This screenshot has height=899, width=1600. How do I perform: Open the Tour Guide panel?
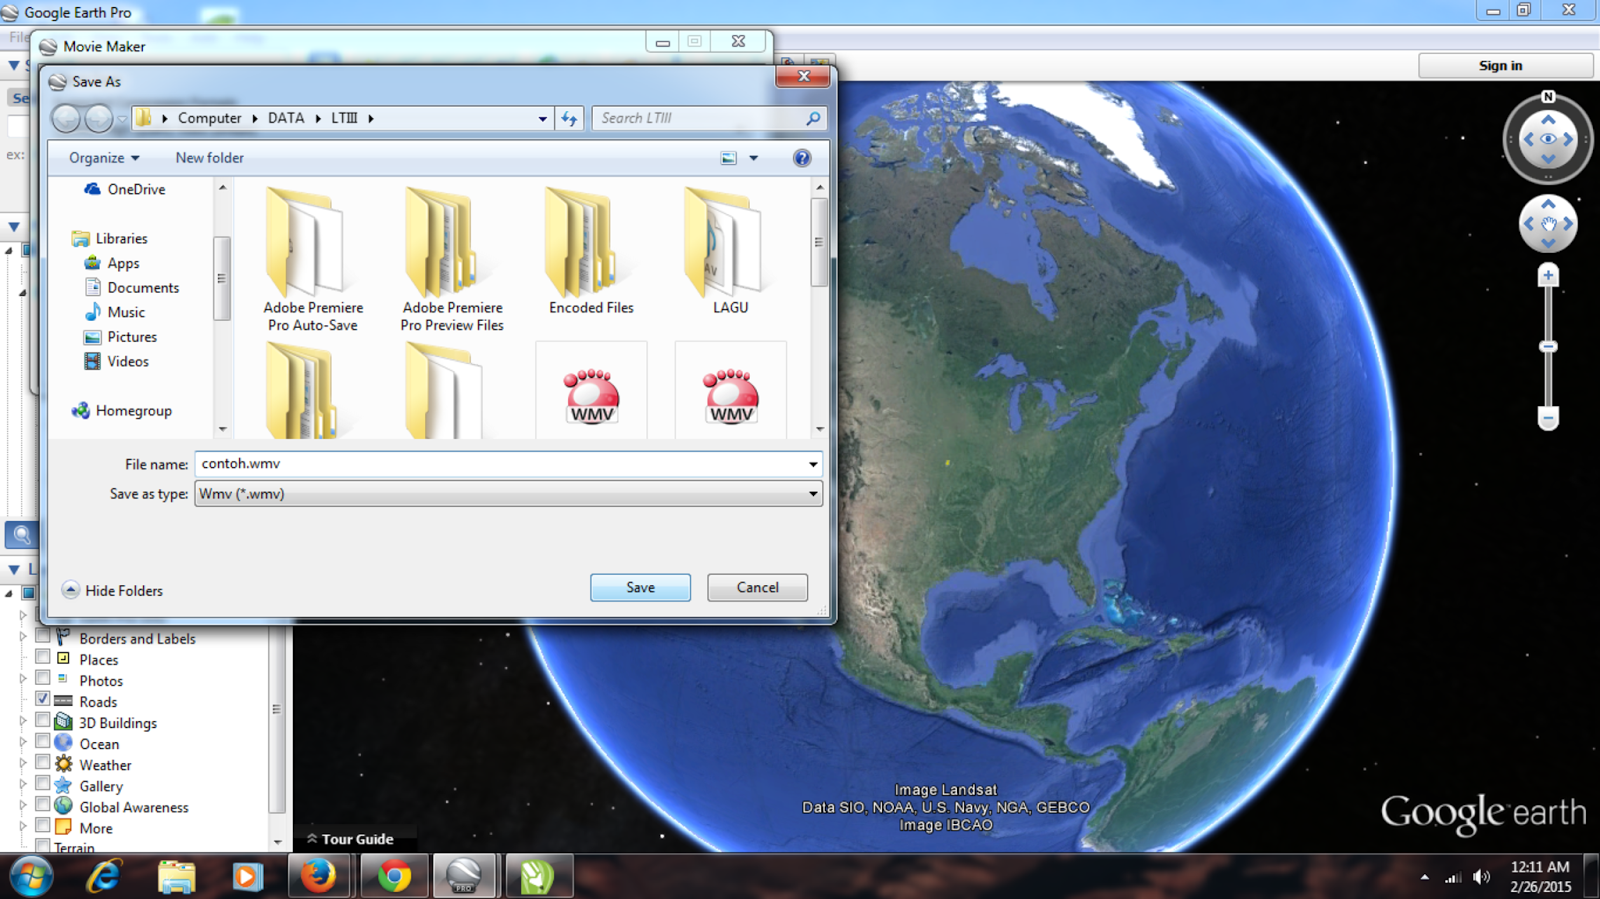(350, 839)
